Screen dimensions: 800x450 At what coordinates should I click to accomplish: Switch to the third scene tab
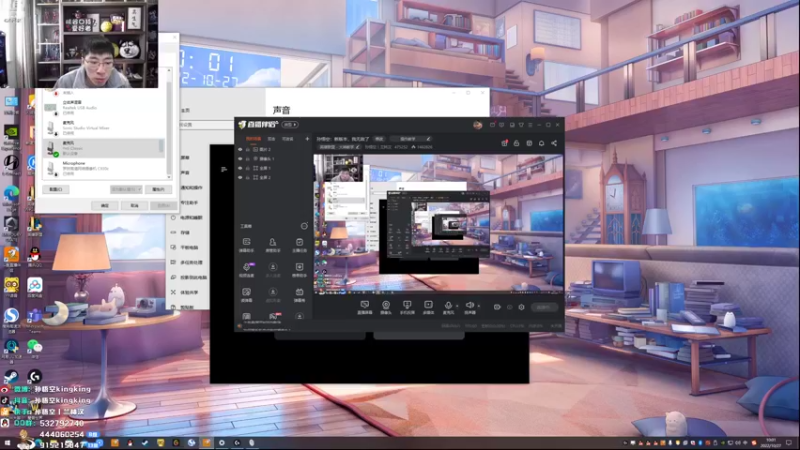tap(288, 139)
